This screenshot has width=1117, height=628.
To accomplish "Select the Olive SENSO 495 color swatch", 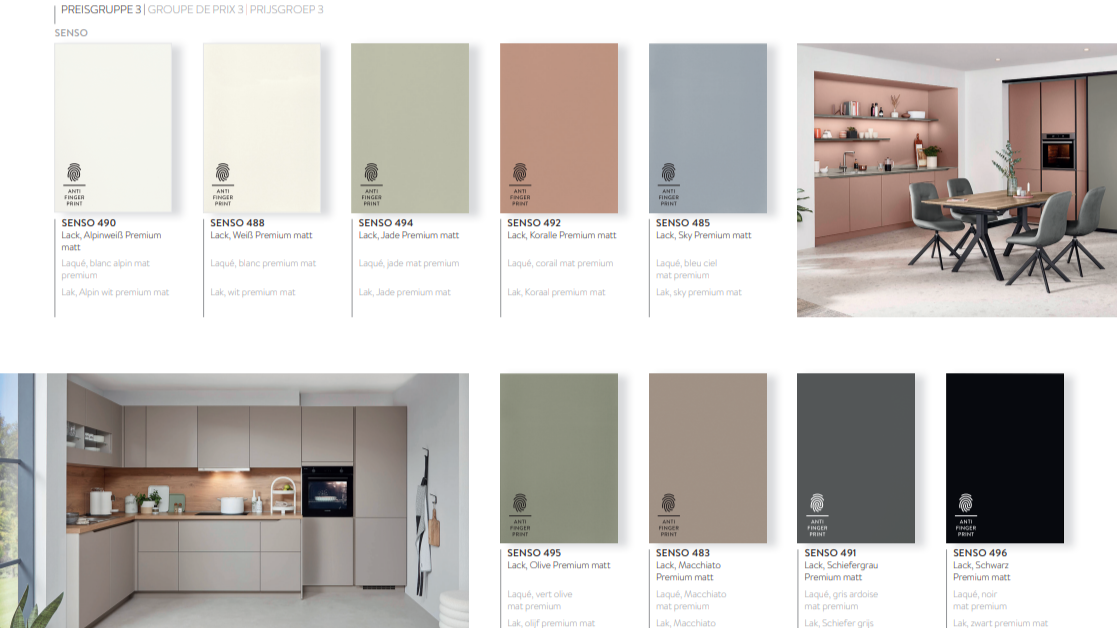I will (x=559, y=458).
